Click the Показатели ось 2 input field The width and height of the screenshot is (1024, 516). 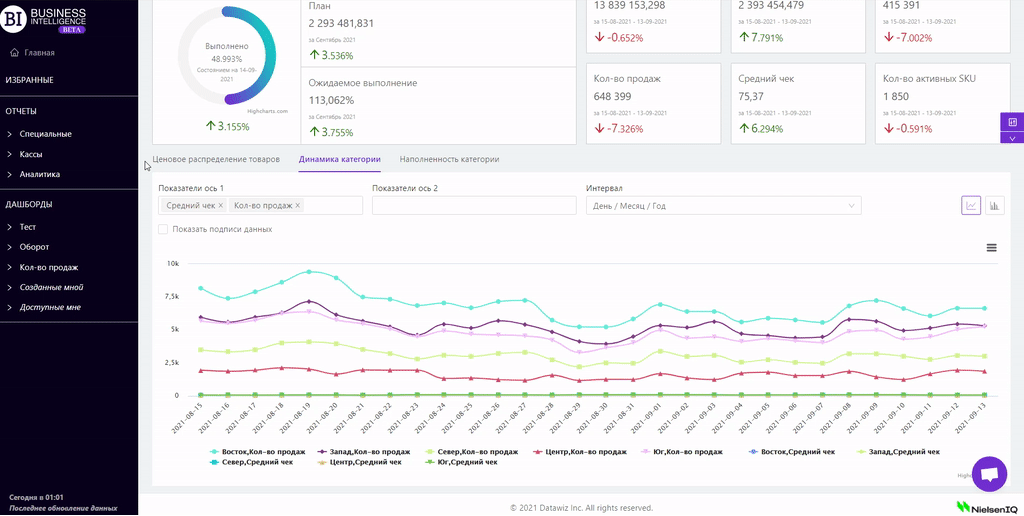tap(473, 205)
